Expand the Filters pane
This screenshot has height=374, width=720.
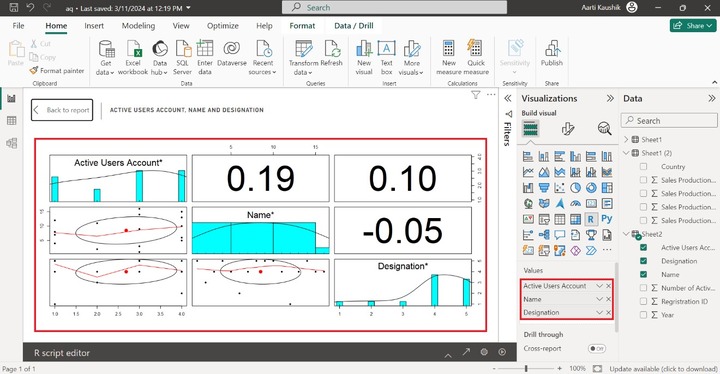pyautogui.click(x=507, y=98)
